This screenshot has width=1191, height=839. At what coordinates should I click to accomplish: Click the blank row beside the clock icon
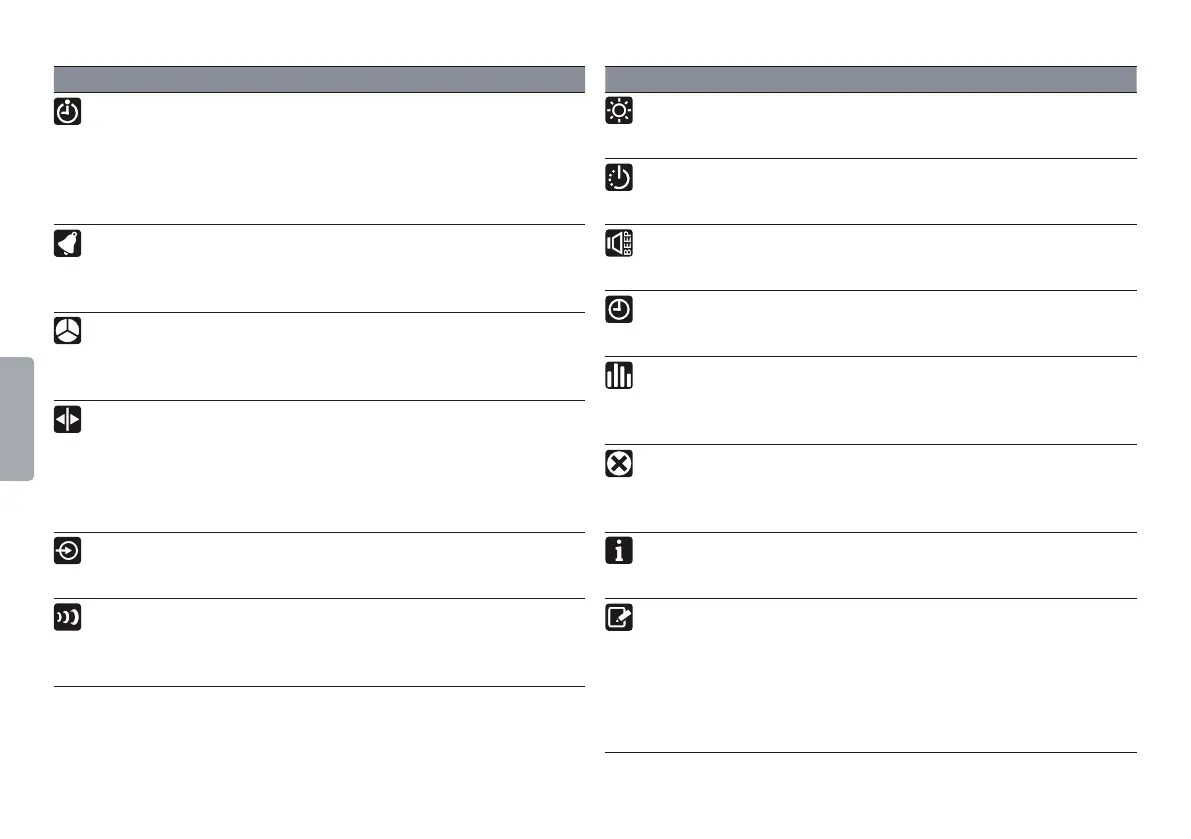pyautogui.click(x=880, y=323)
